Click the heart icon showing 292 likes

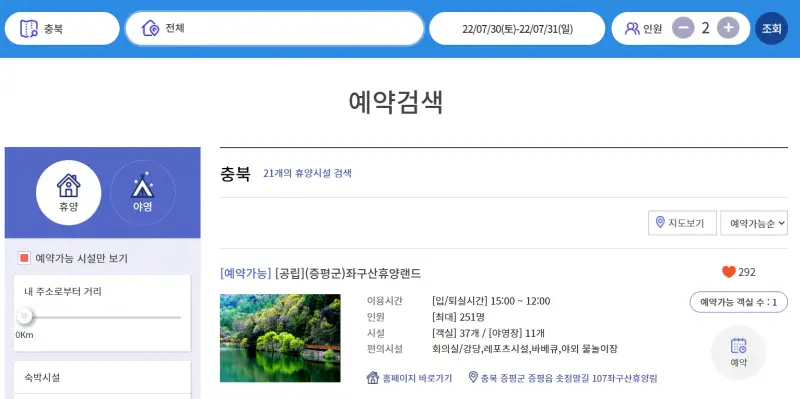(729, 272)
